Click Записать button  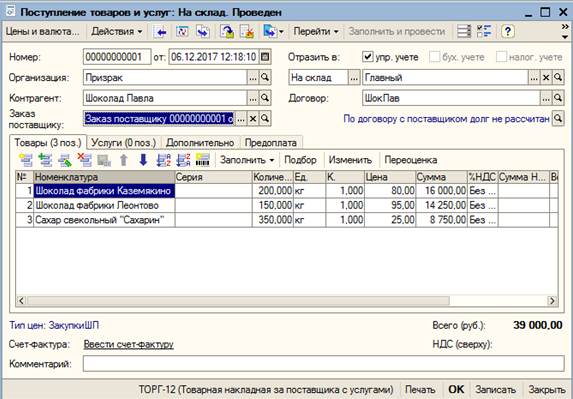(496, 390)
